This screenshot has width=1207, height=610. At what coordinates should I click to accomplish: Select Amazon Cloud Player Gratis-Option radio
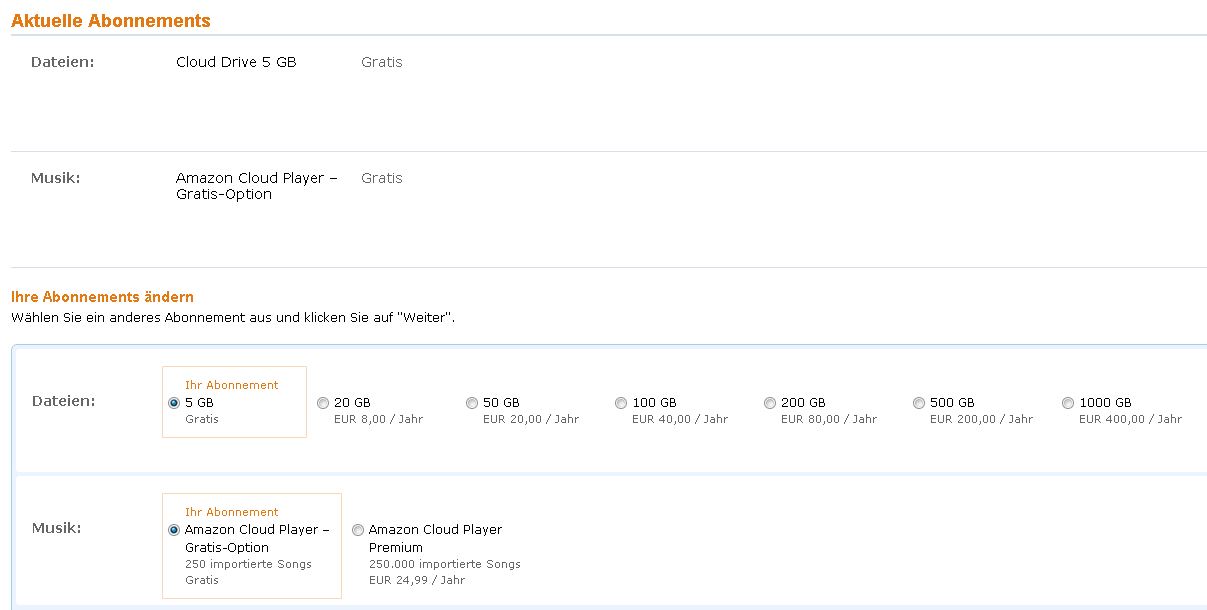pyautogui.click(x=174, y=530)
